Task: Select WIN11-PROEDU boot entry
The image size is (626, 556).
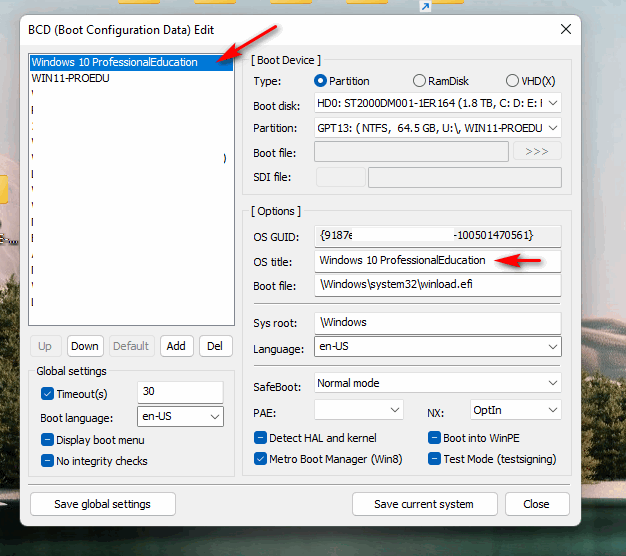Action: 131,78
